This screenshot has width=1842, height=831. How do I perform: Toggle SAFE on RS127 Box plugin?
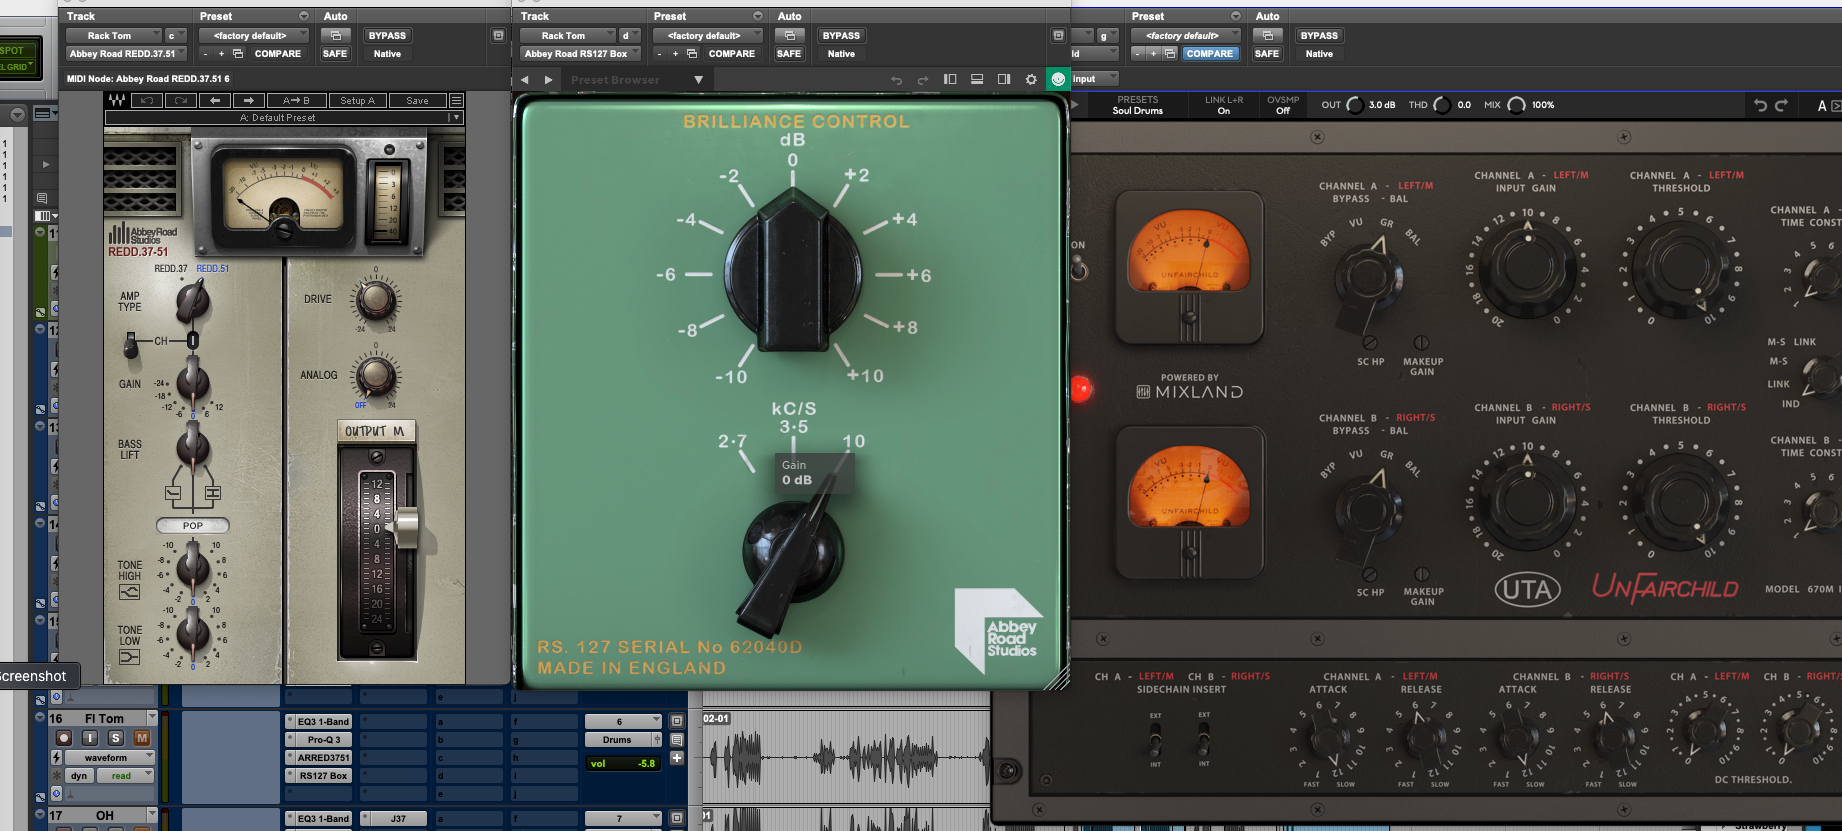[x=789, y=54]
